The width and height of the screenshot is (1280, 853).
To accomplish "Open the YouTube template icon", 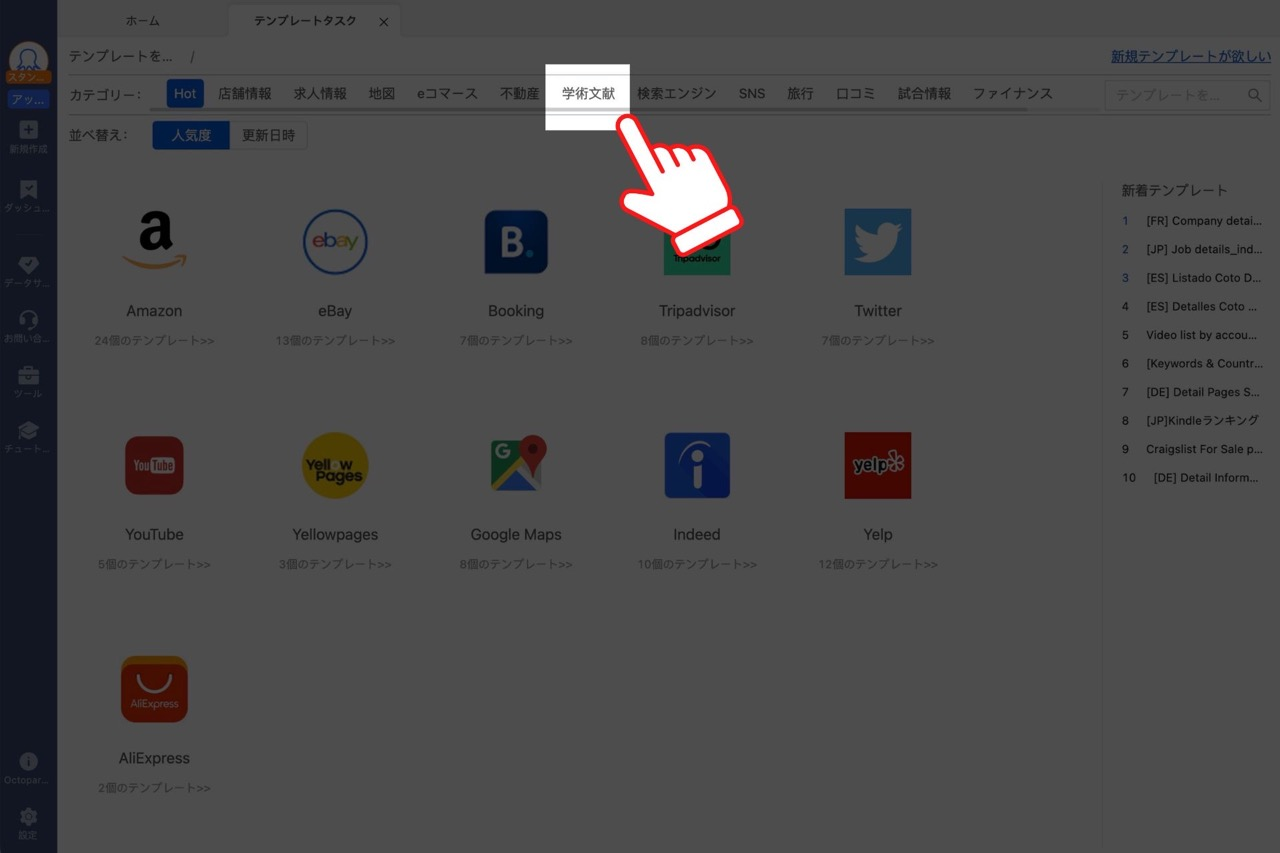I will click(154, 465).
